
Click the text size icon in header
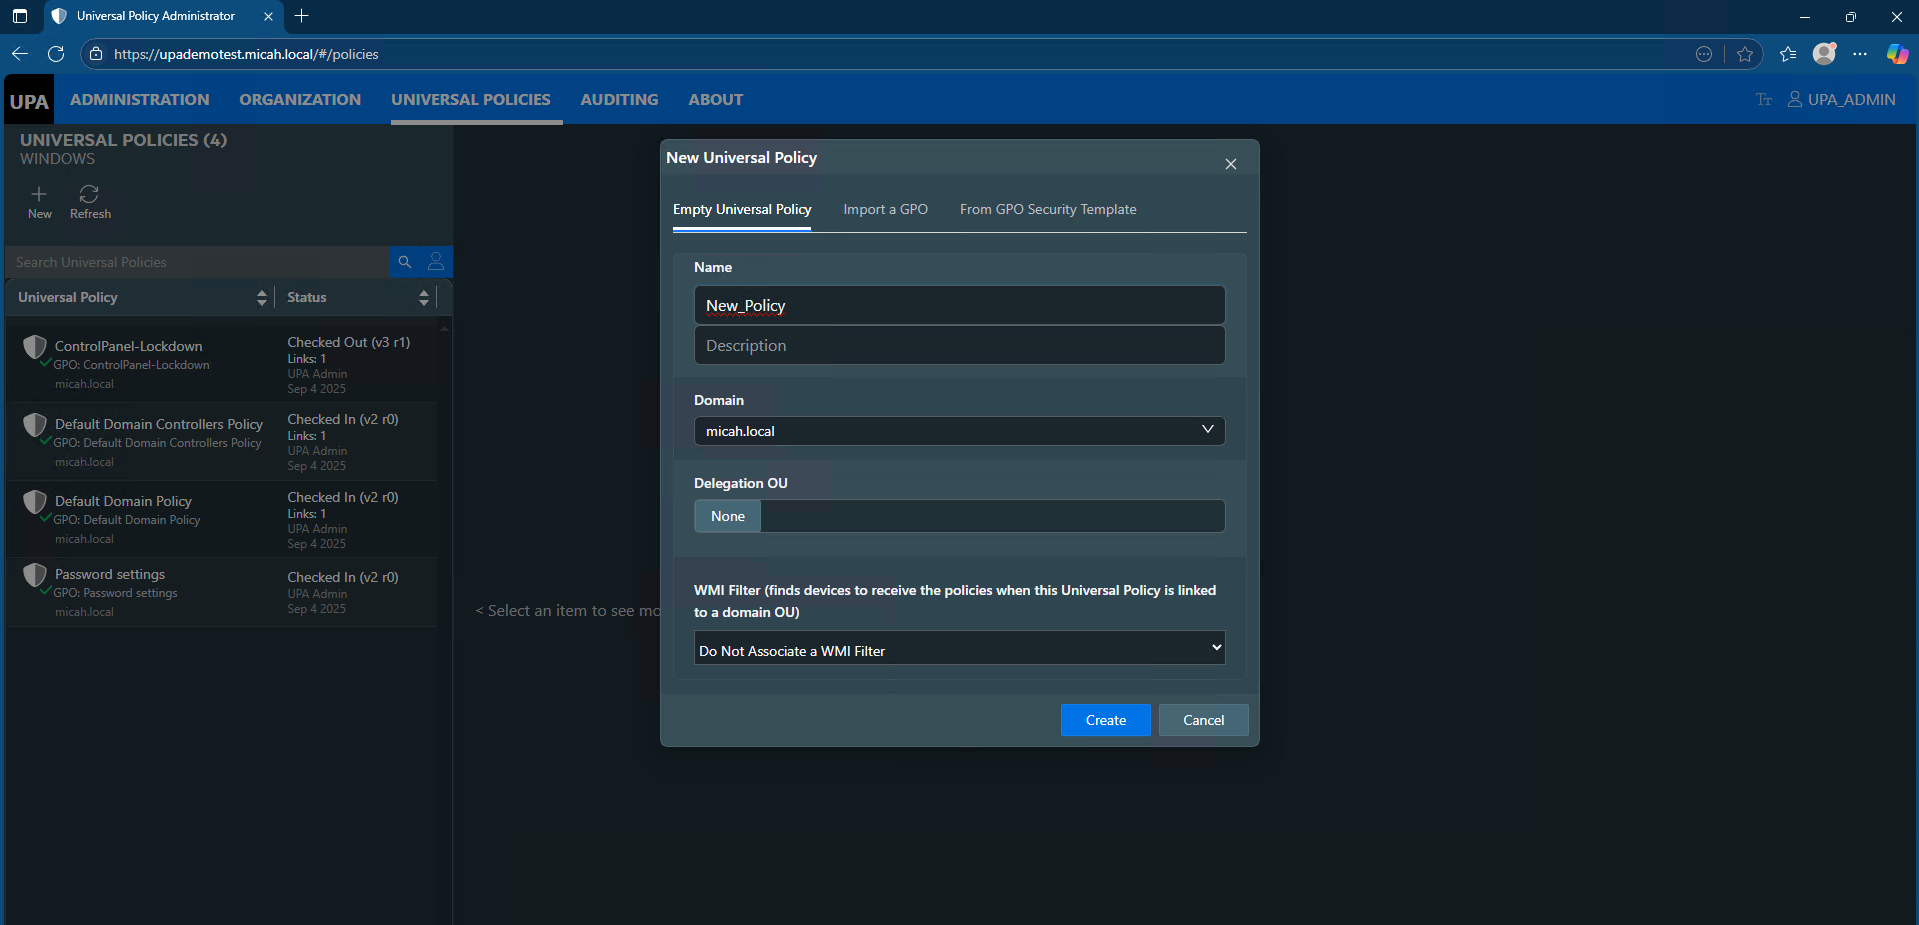tap(1763, 100)
